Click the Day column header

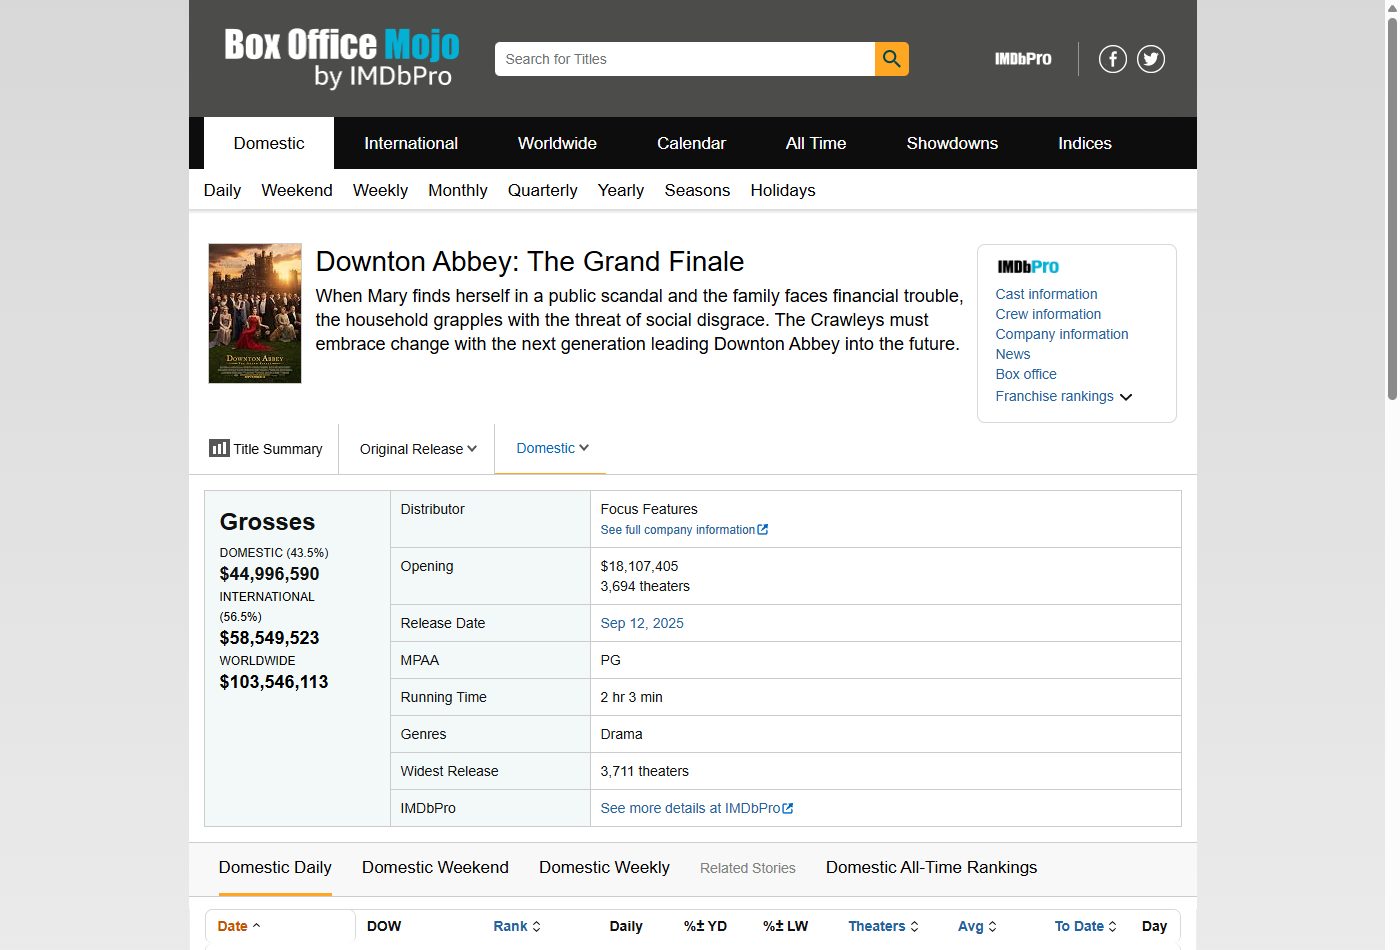point(1154,926)
